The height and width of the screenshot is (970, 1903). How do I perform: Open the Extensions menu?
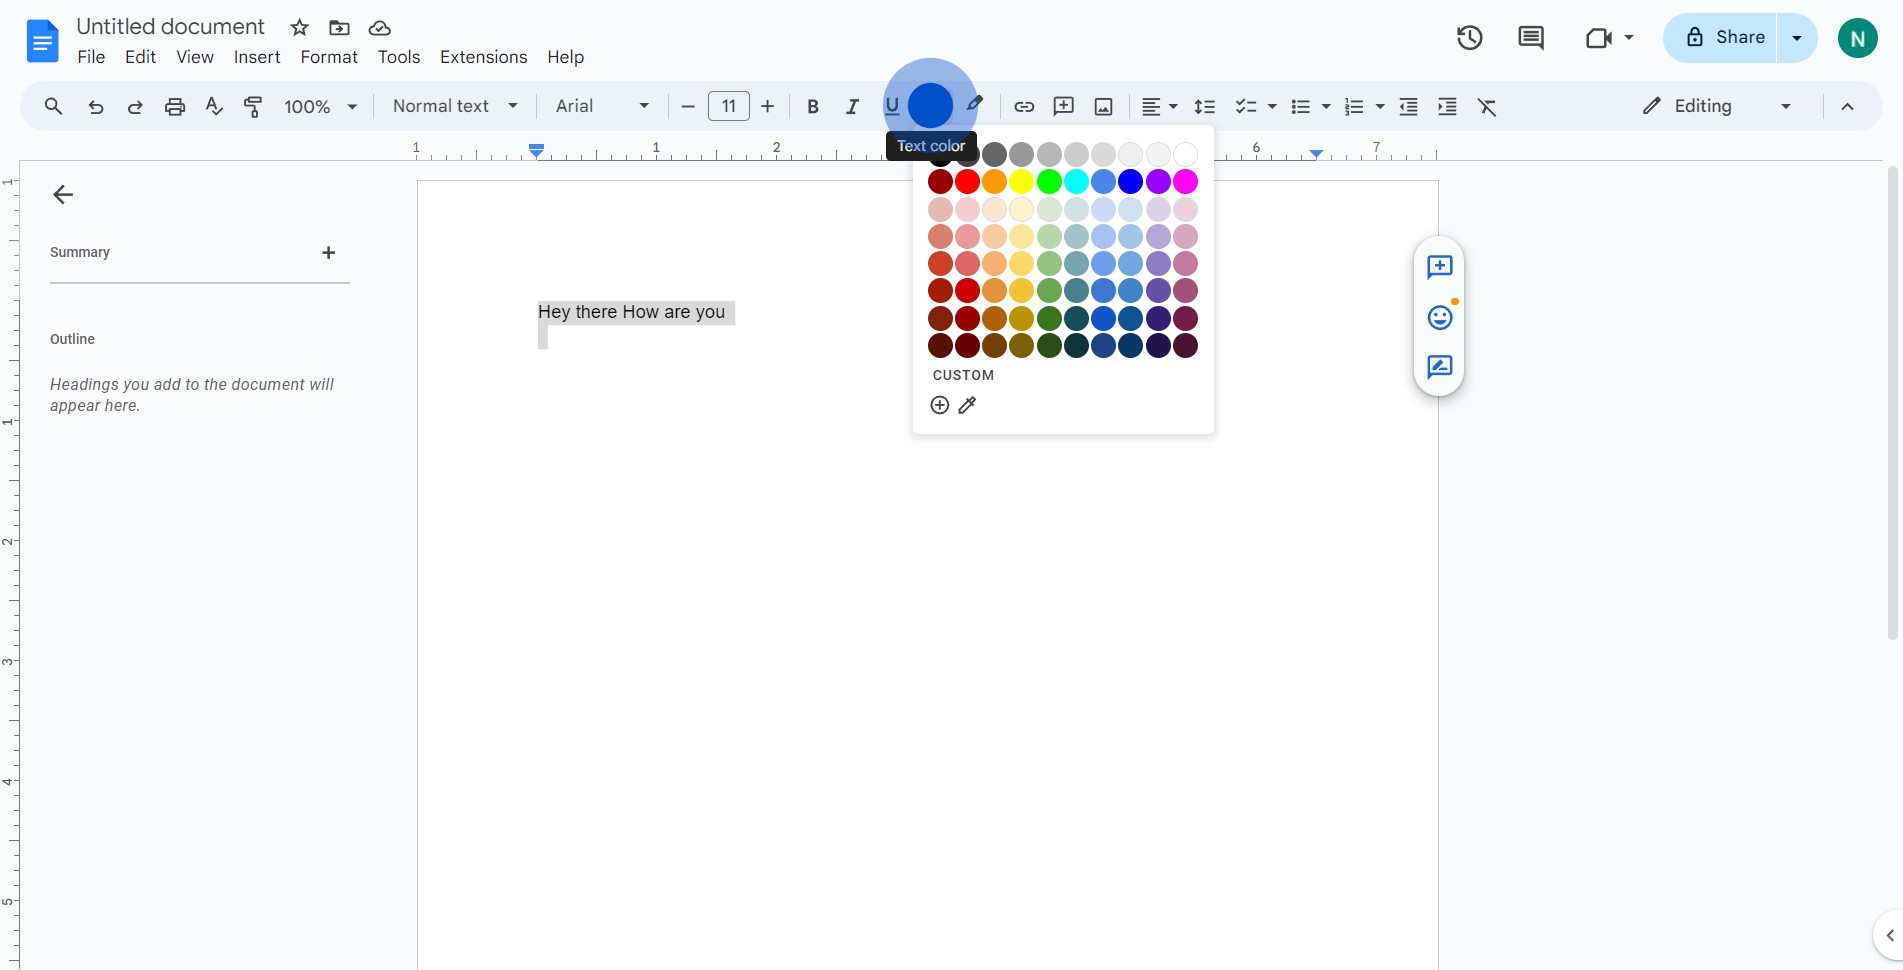(483, 57)
